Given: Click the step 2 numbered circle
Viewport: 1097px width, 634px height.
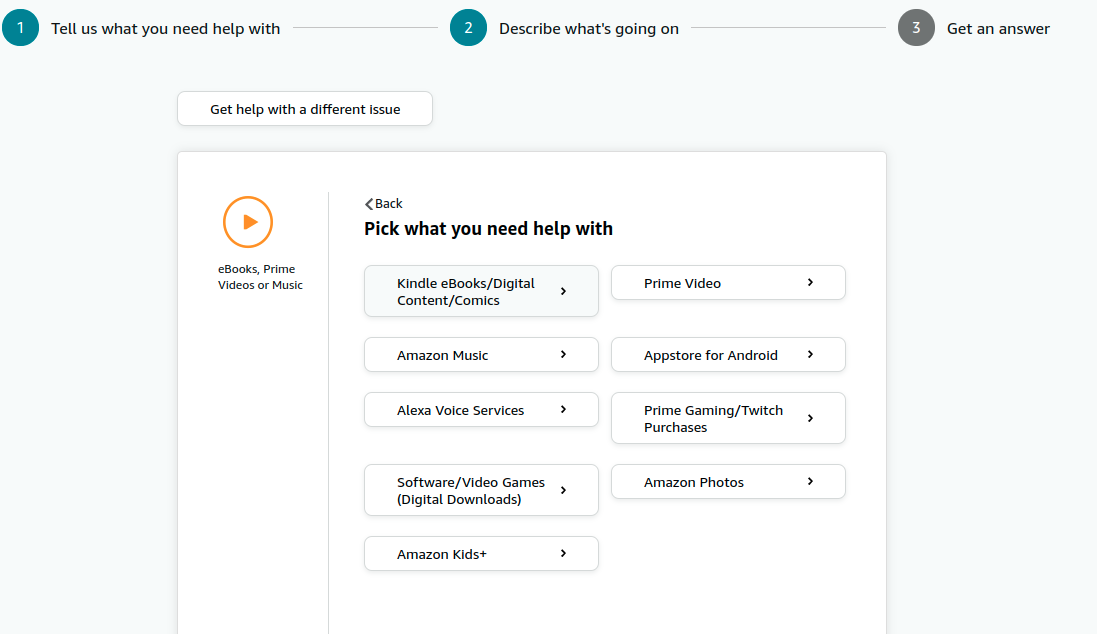Looking at the screenshot, I should pyautogui.click(x=468, y=28).
